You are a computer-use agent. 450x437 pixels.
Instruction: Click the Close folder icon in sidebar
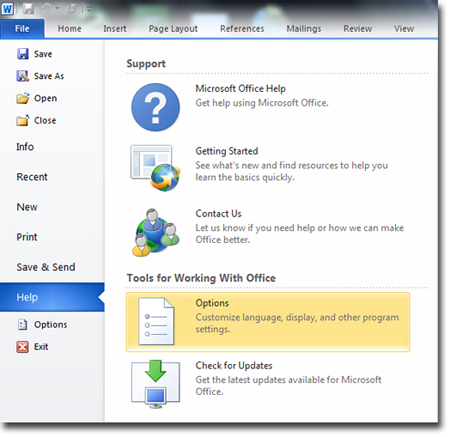click(x=23, y=120)
